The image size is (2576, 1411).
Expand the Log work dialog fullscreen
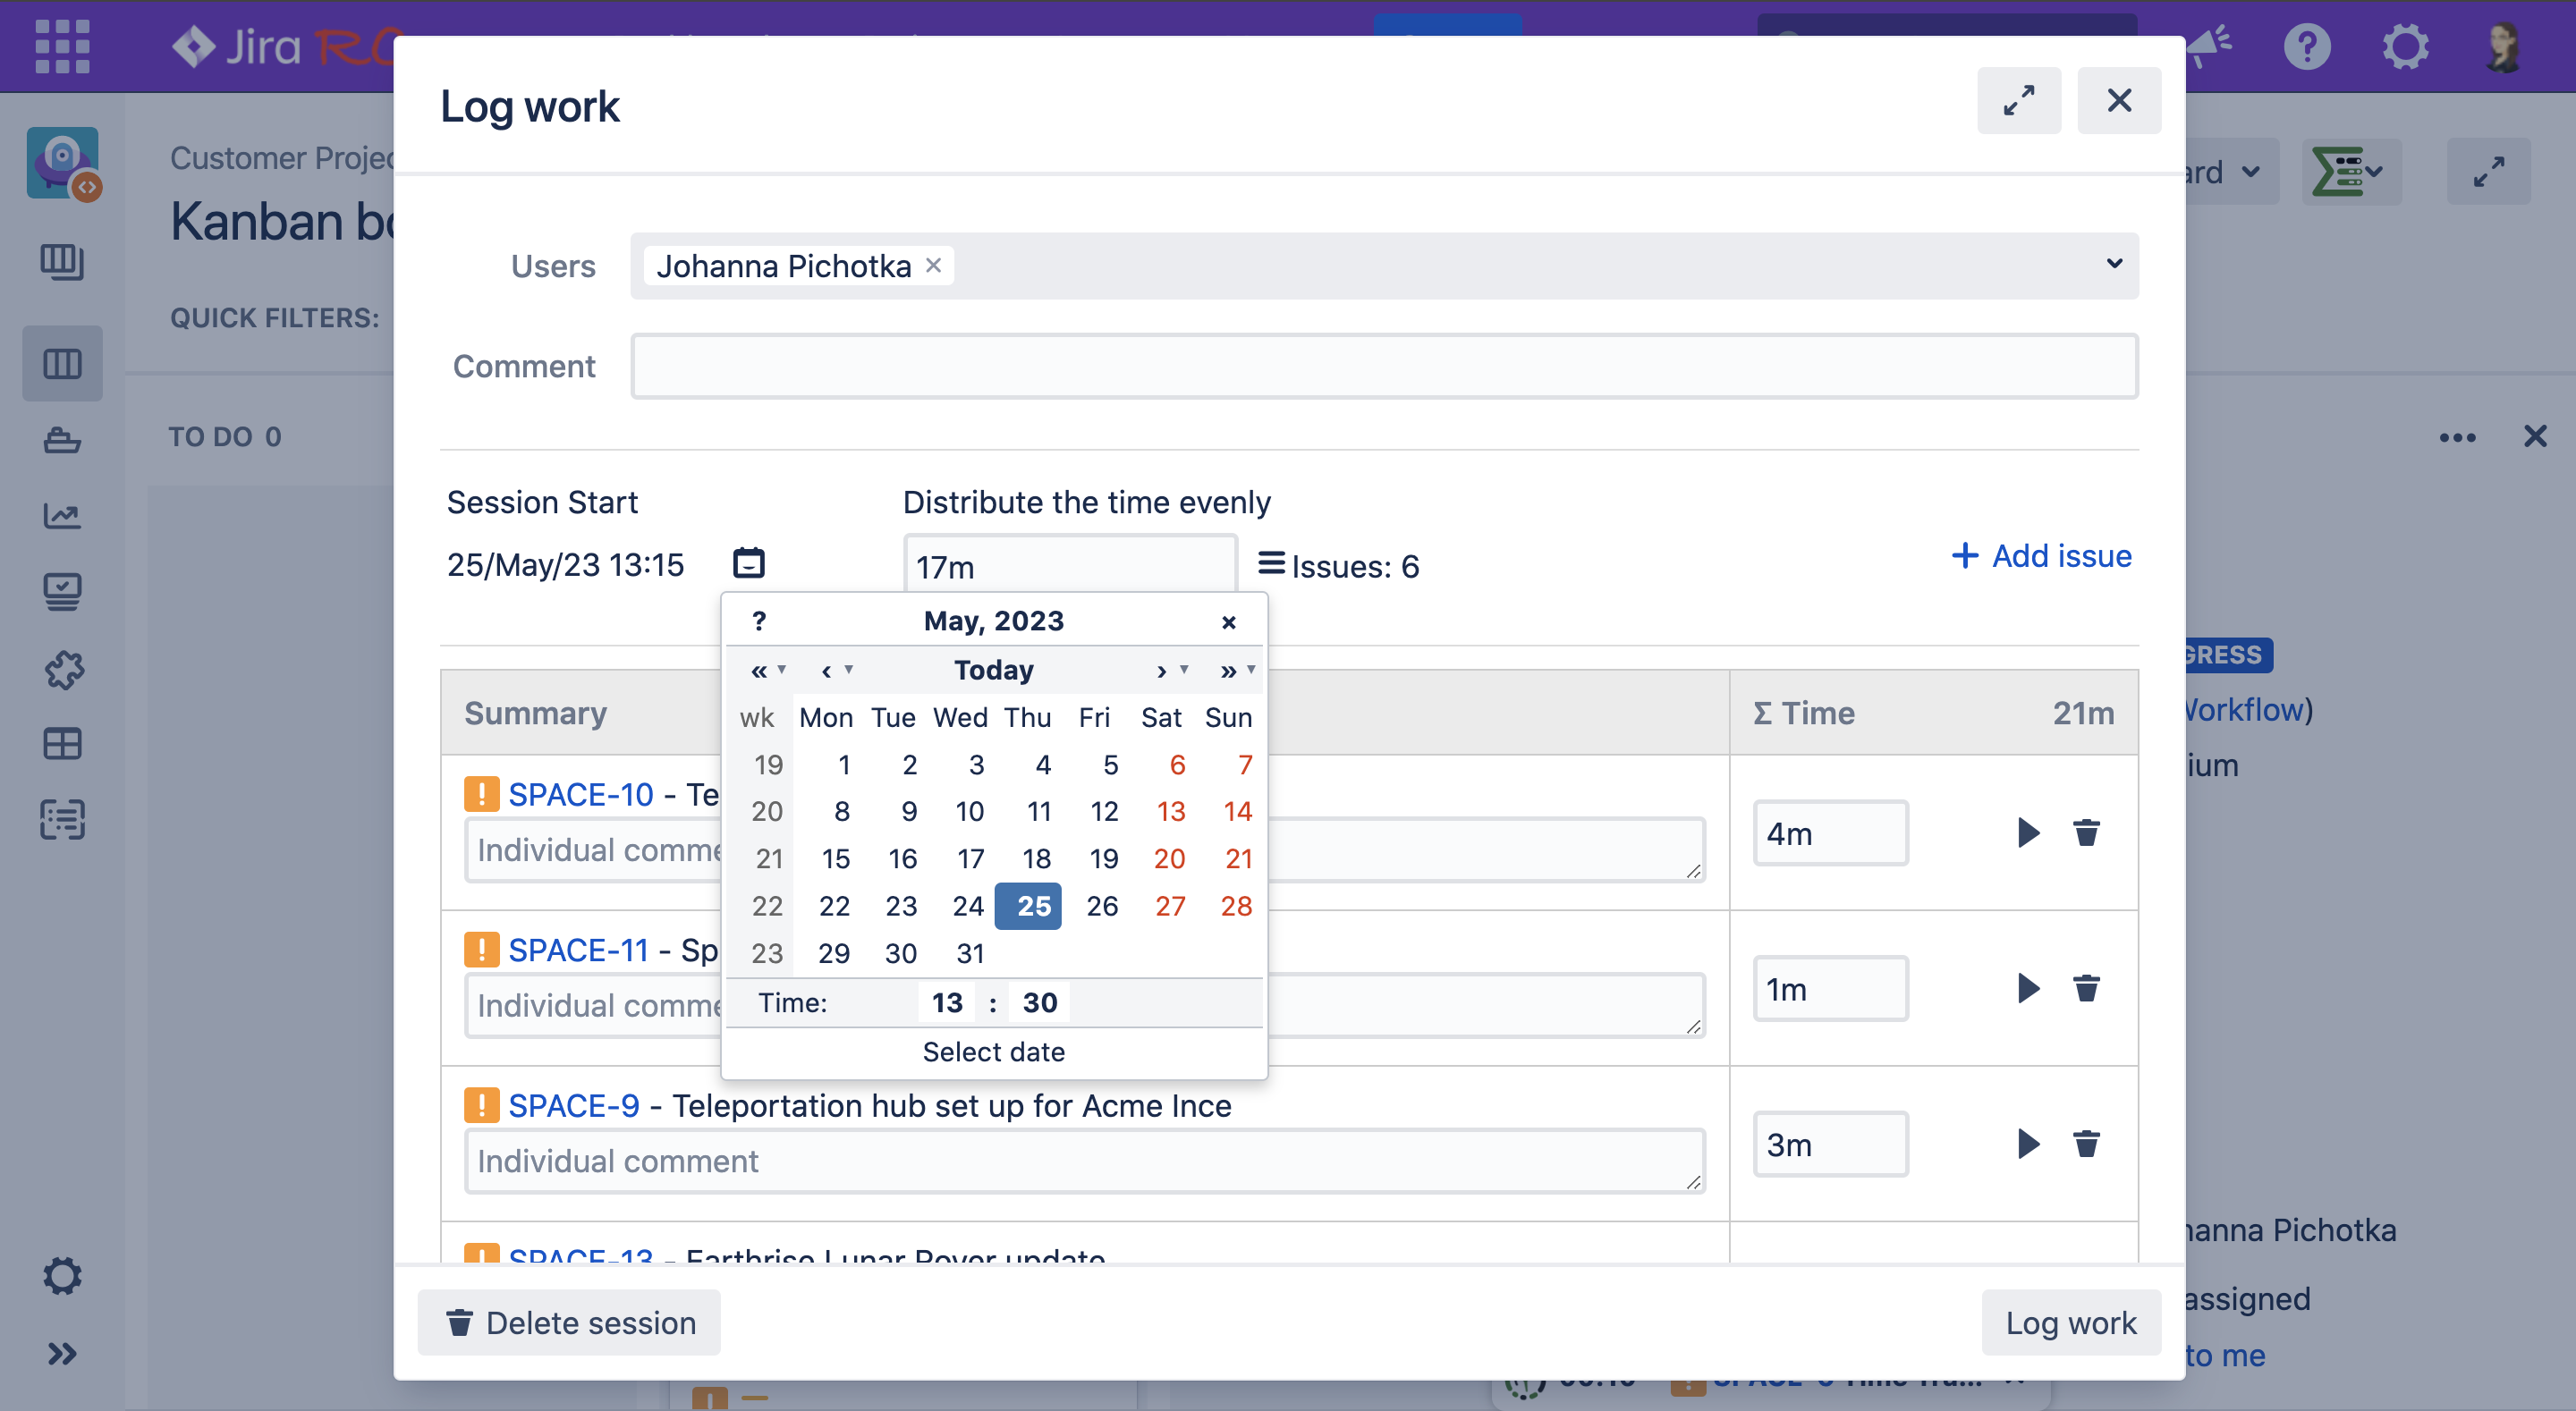(2018, 100)
